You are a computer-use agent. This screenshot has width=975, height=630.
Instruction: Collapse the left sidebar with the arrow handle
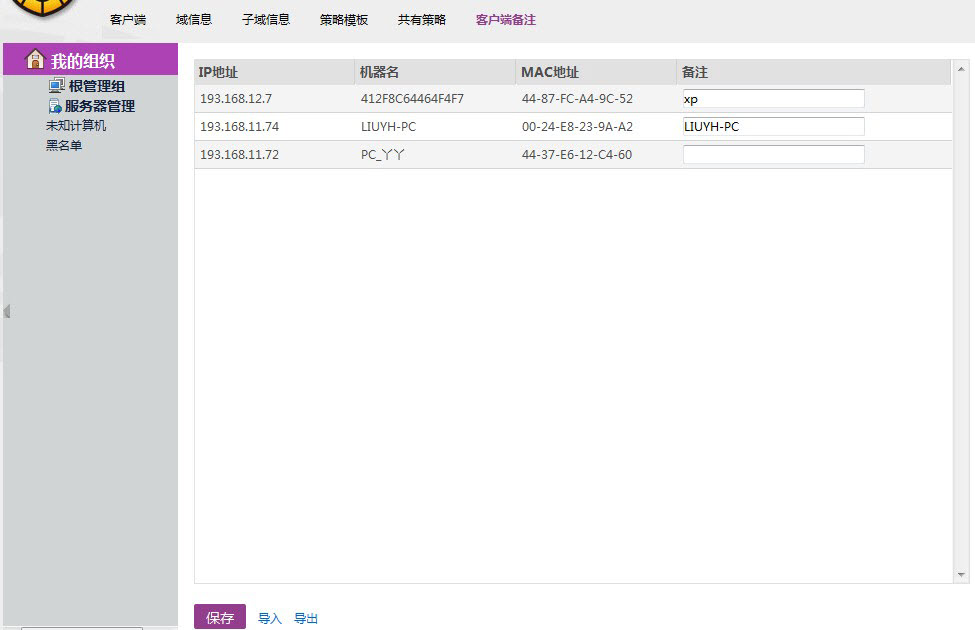point(7,312)
